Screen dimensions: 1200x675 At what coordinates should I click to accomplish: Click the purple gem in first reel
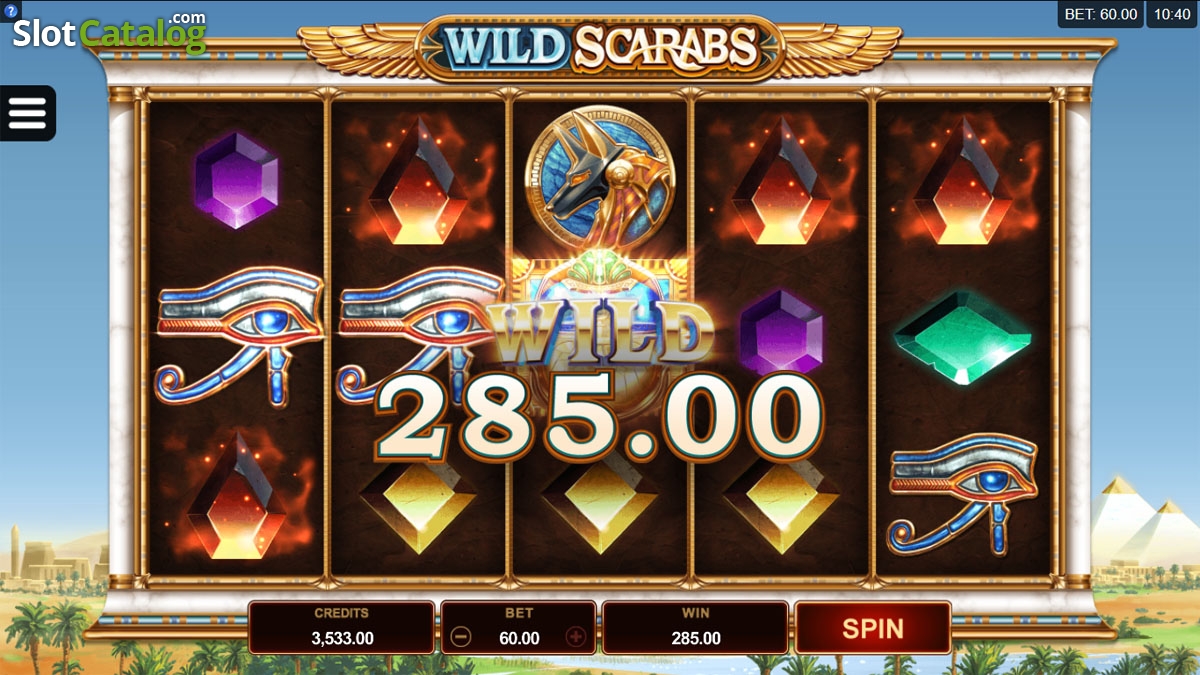237,180
